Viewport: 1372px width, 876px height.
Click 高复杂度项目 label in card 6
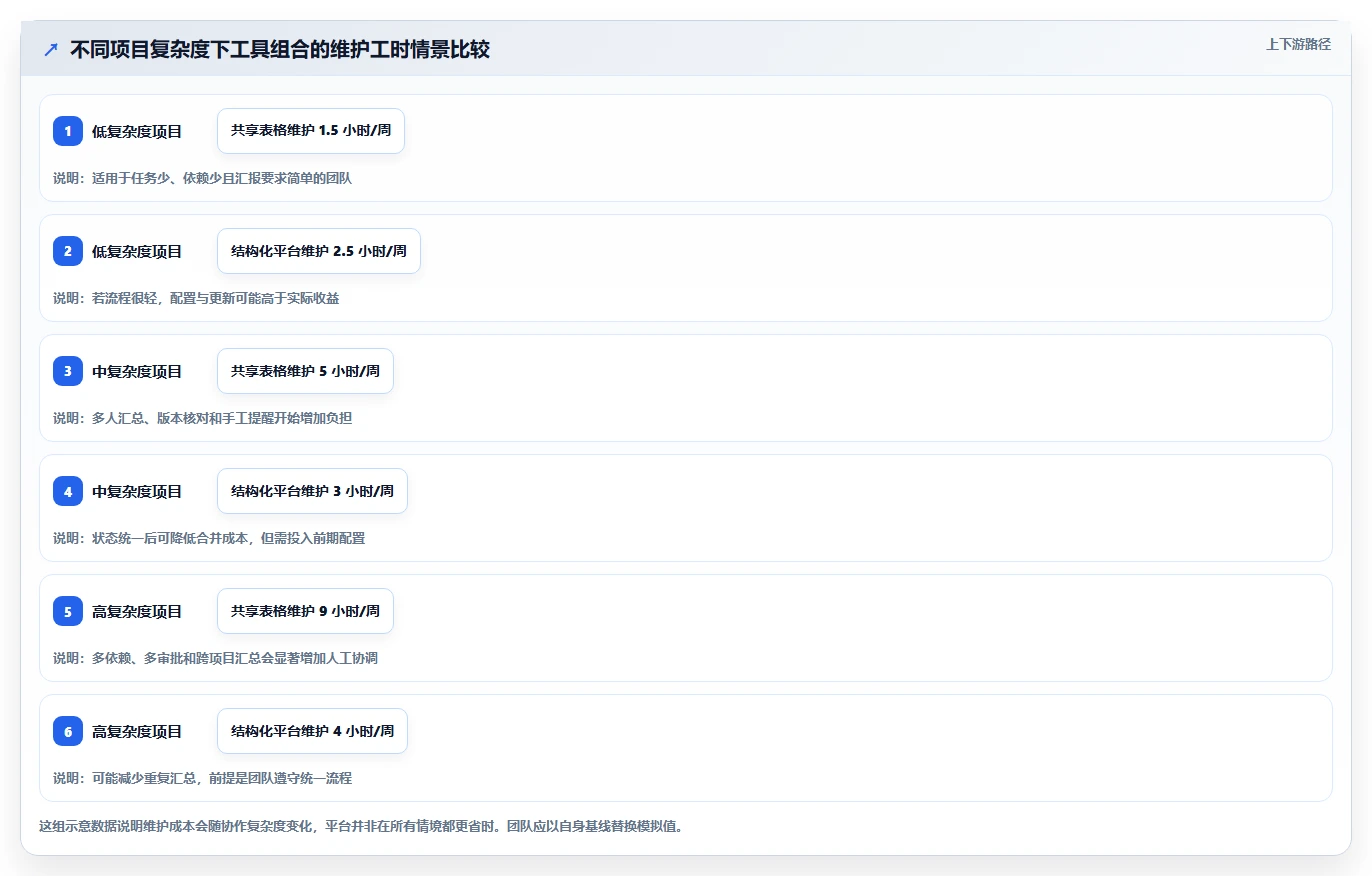tap(137, 731)
